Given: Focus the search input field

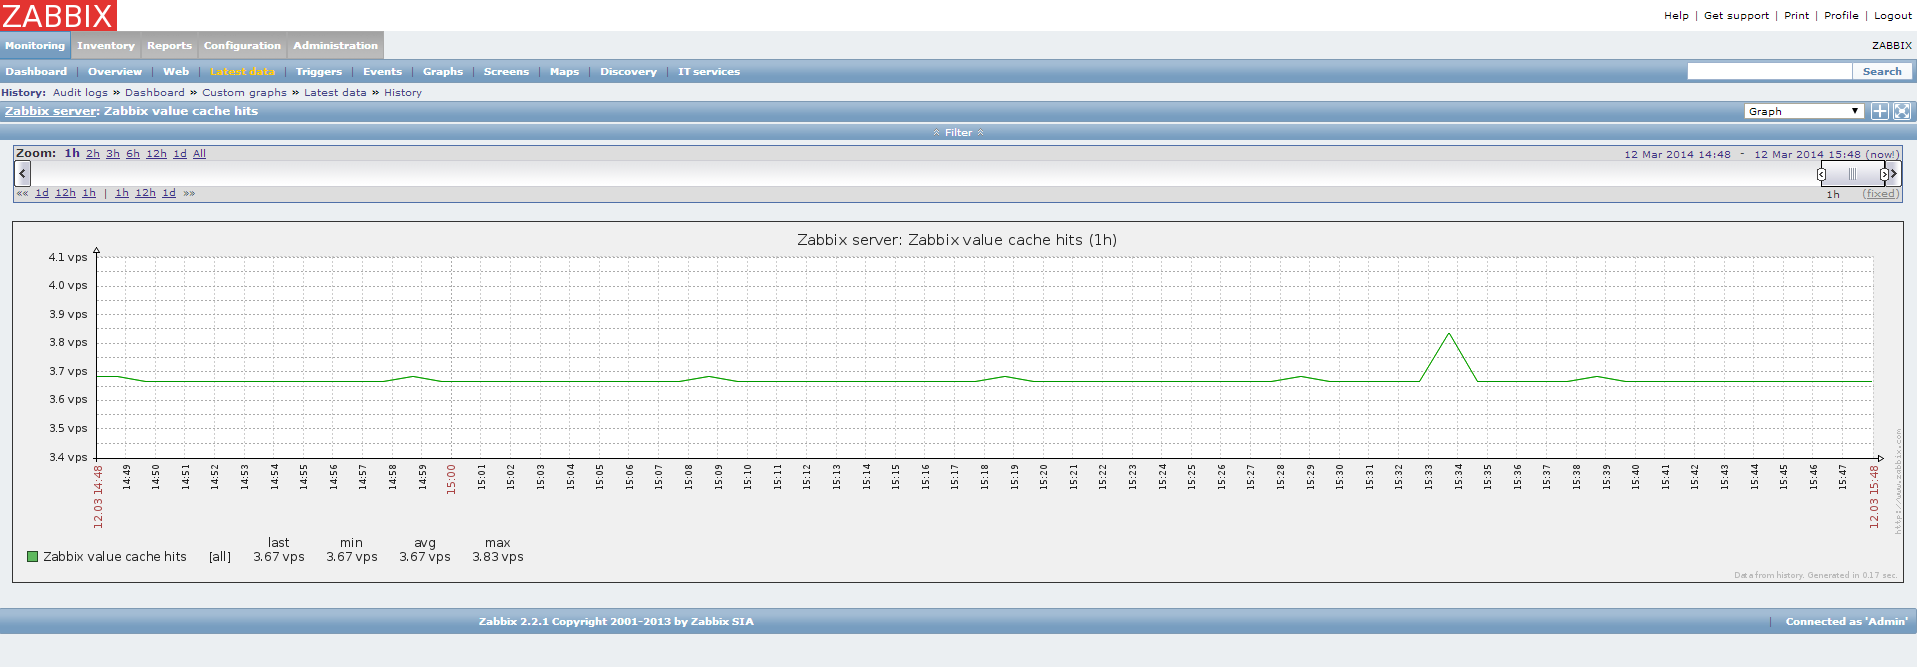Looking at the screenshot, I should point(1768,71).
